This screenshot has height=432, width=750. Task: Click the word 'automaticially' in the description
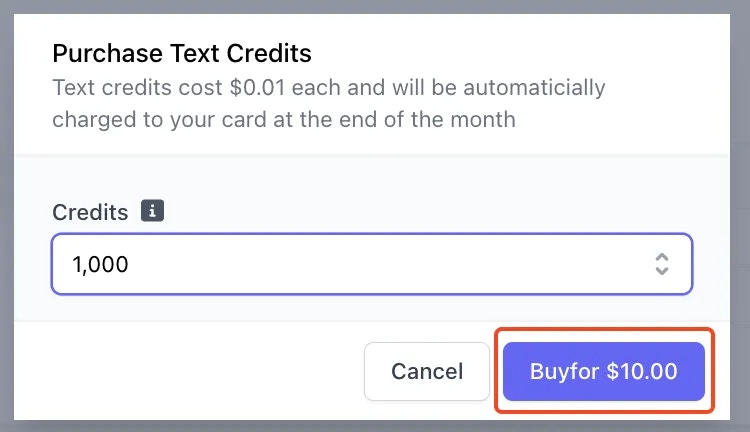tap(534, 89)
